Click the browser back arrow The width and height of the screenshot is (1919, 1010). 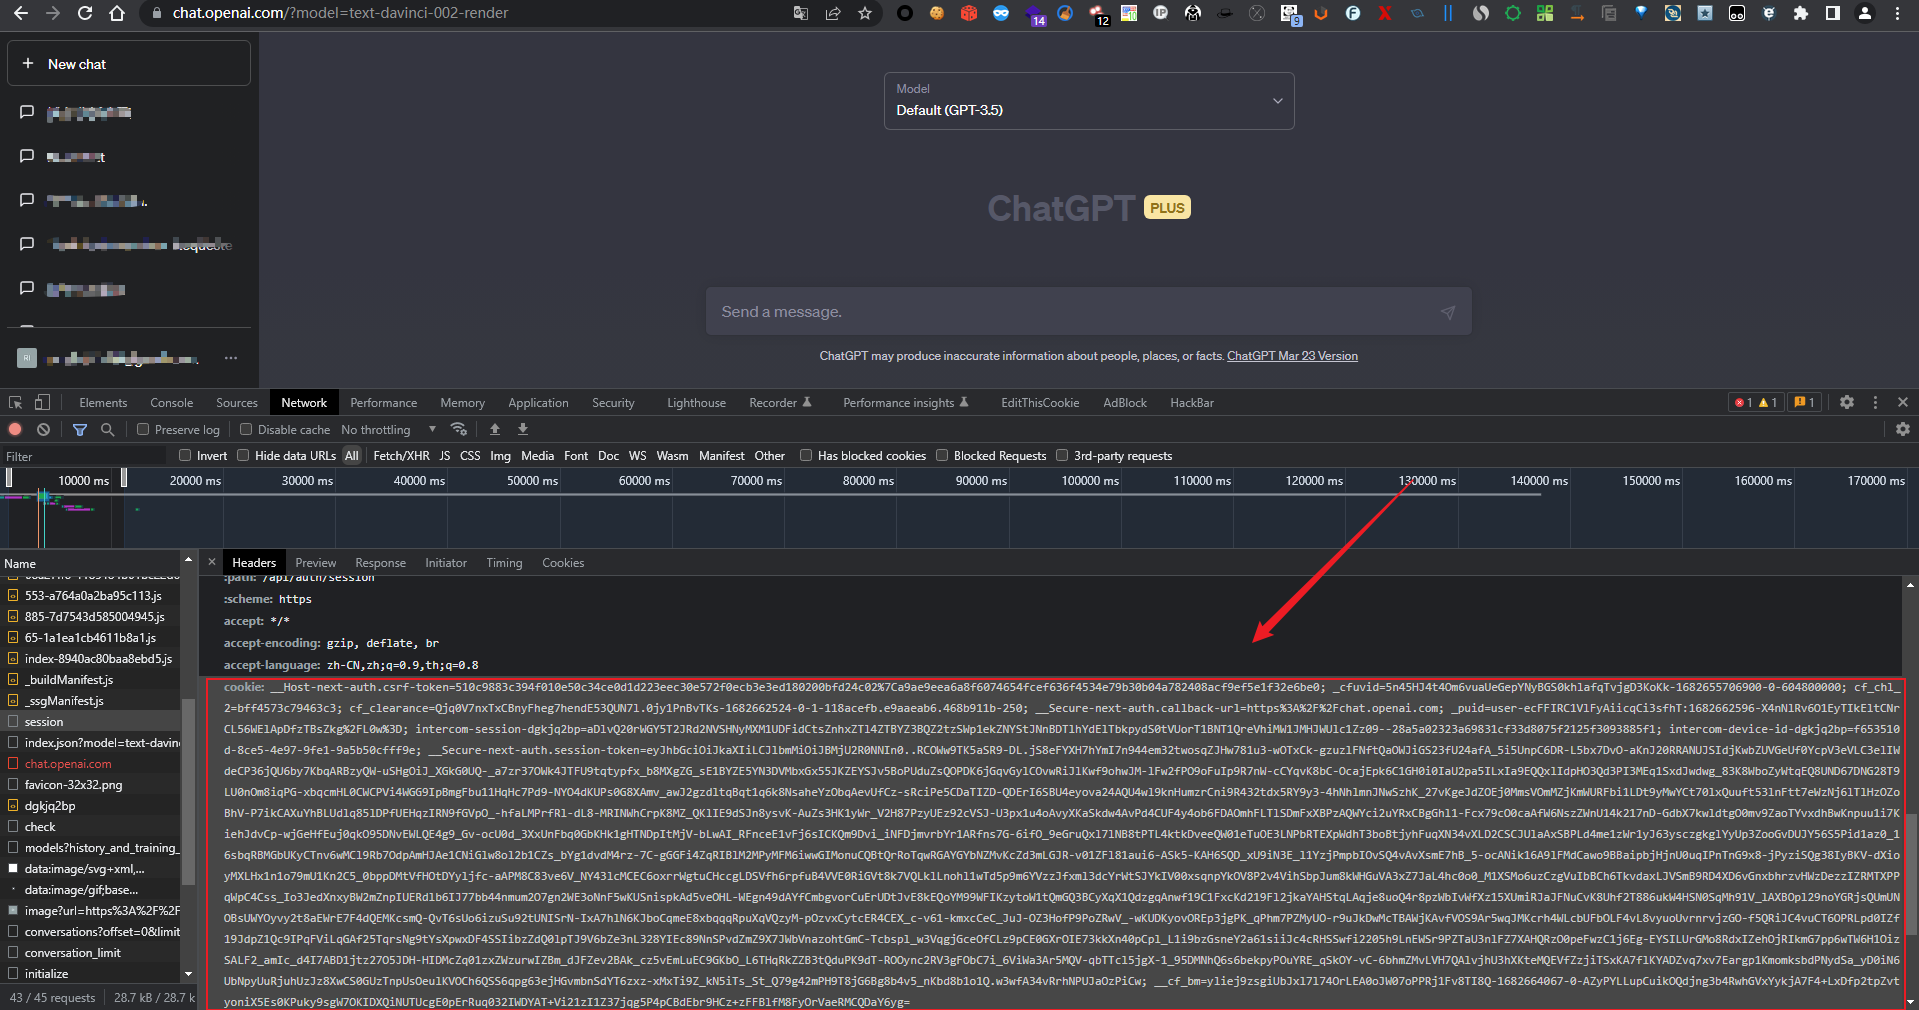click(x=21, y=13)
